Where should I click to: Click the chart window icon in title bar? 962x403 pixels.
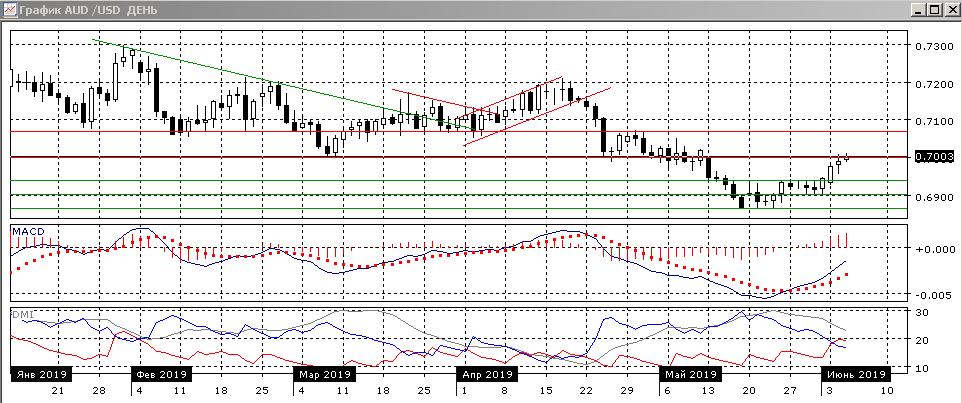9,9
